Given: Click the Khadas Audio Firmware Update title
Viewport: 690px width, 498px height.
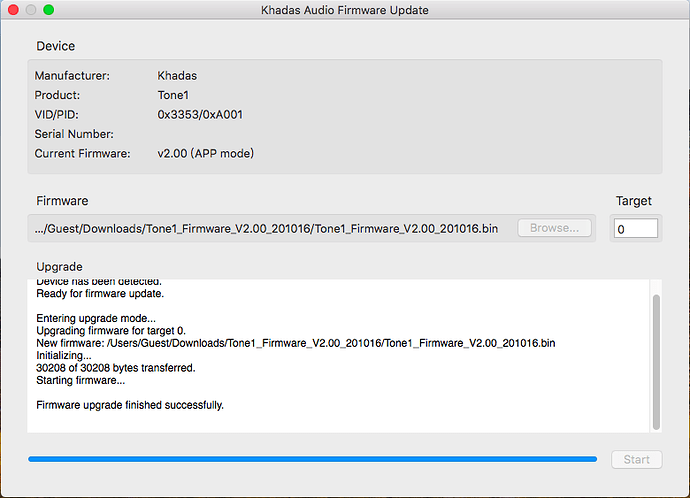Looking at the screenshot, I should [x=344, y=10].
